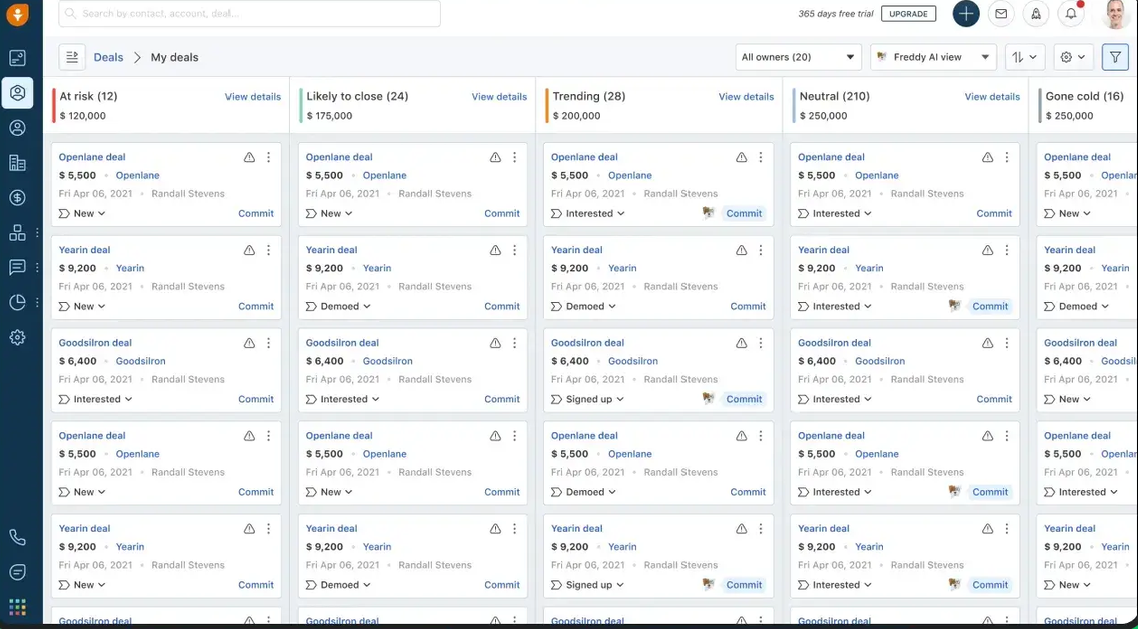
Task: Open the Deals dollar icon in sidebar
Action: click(17, 197)
